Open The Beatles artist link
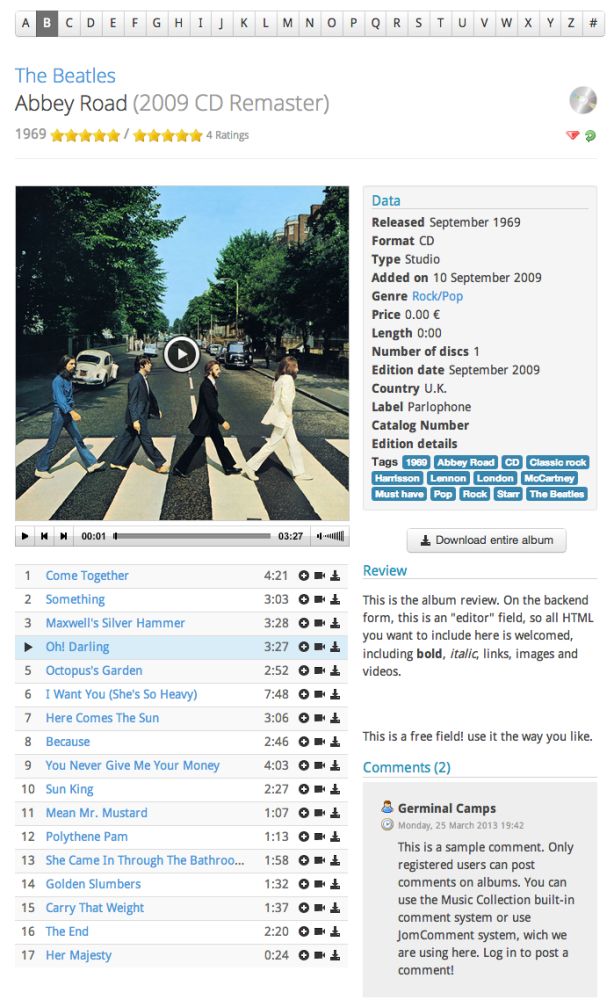This screenshot has height=1000, width=614. coord(65,76)
